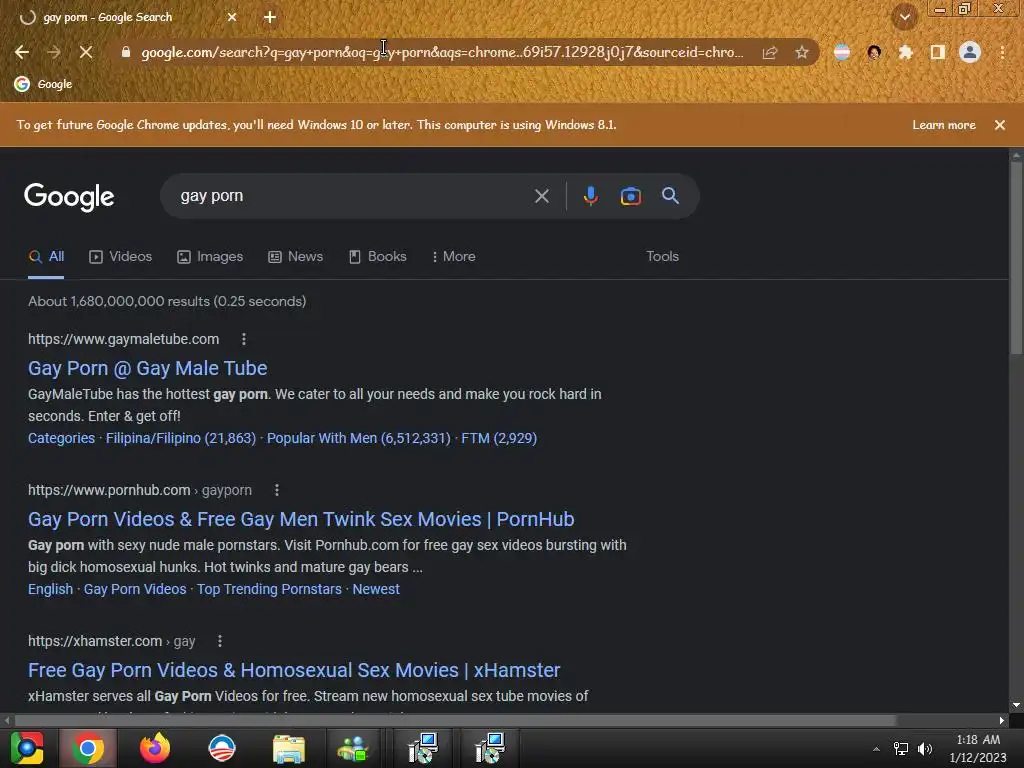Toggle the Chrome side panel icon
The image size is (1024, 768).
click(938, 52)
